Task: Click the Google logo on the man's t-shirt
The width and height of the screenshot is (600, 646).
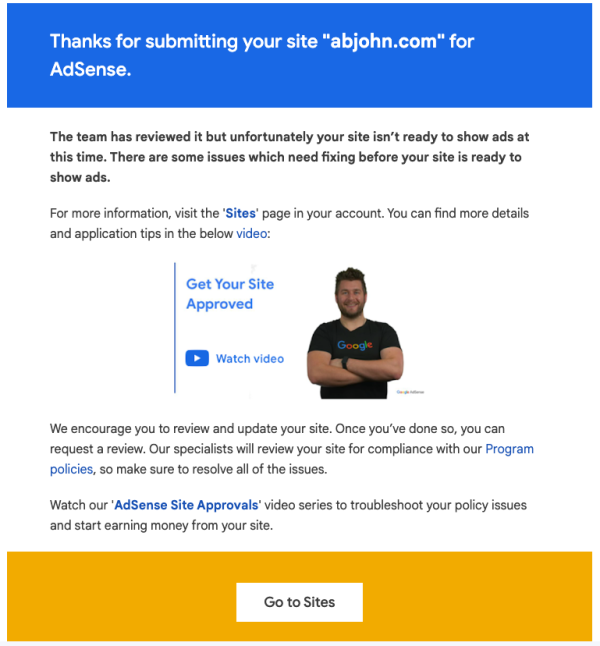Action: point(355,346)
